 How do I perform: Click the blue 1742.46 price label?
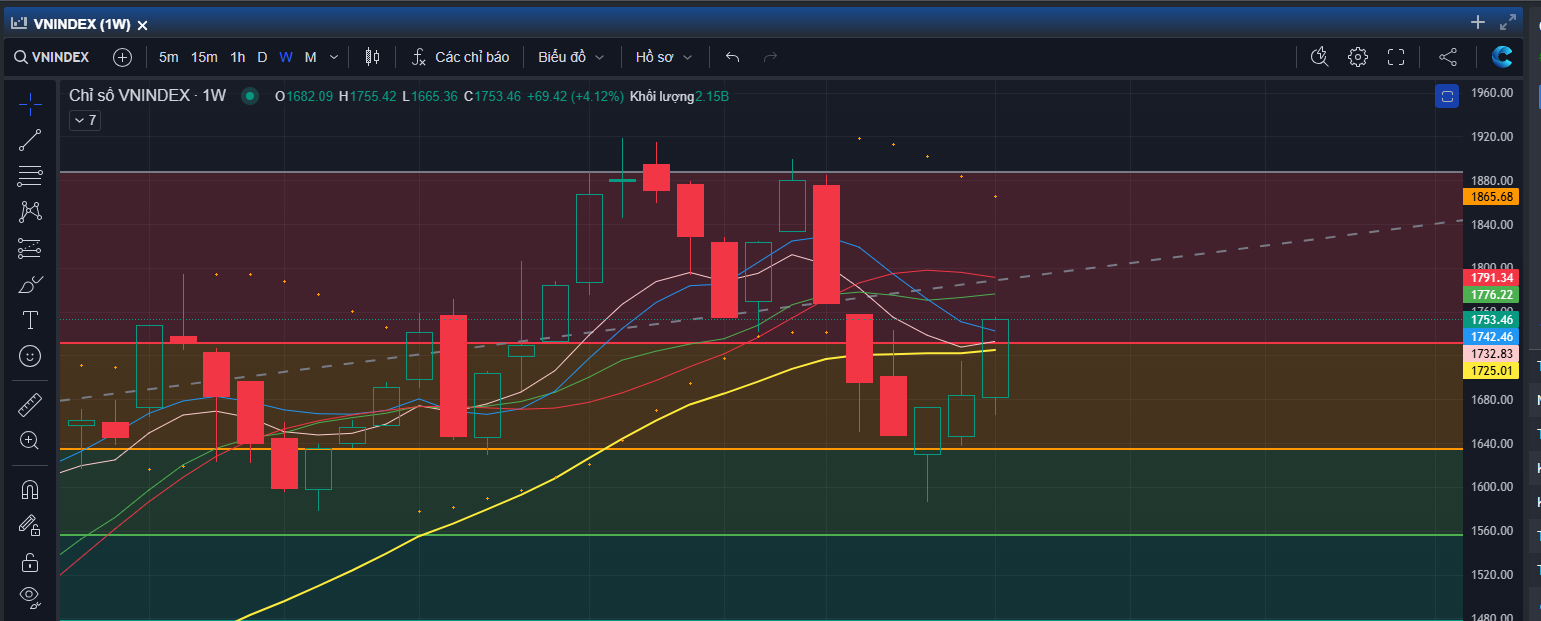(1490, 337)
